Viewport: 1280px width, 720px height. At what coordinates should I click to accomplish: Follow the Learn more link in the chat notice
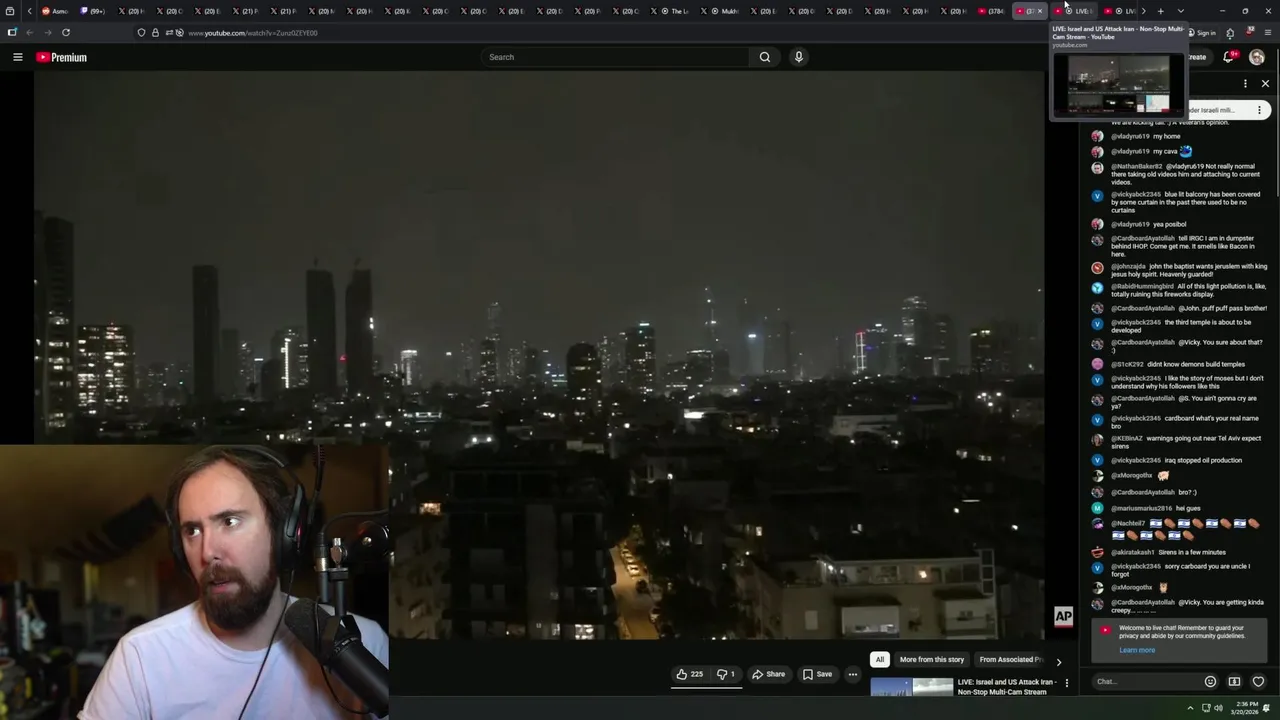(1137, 650)
